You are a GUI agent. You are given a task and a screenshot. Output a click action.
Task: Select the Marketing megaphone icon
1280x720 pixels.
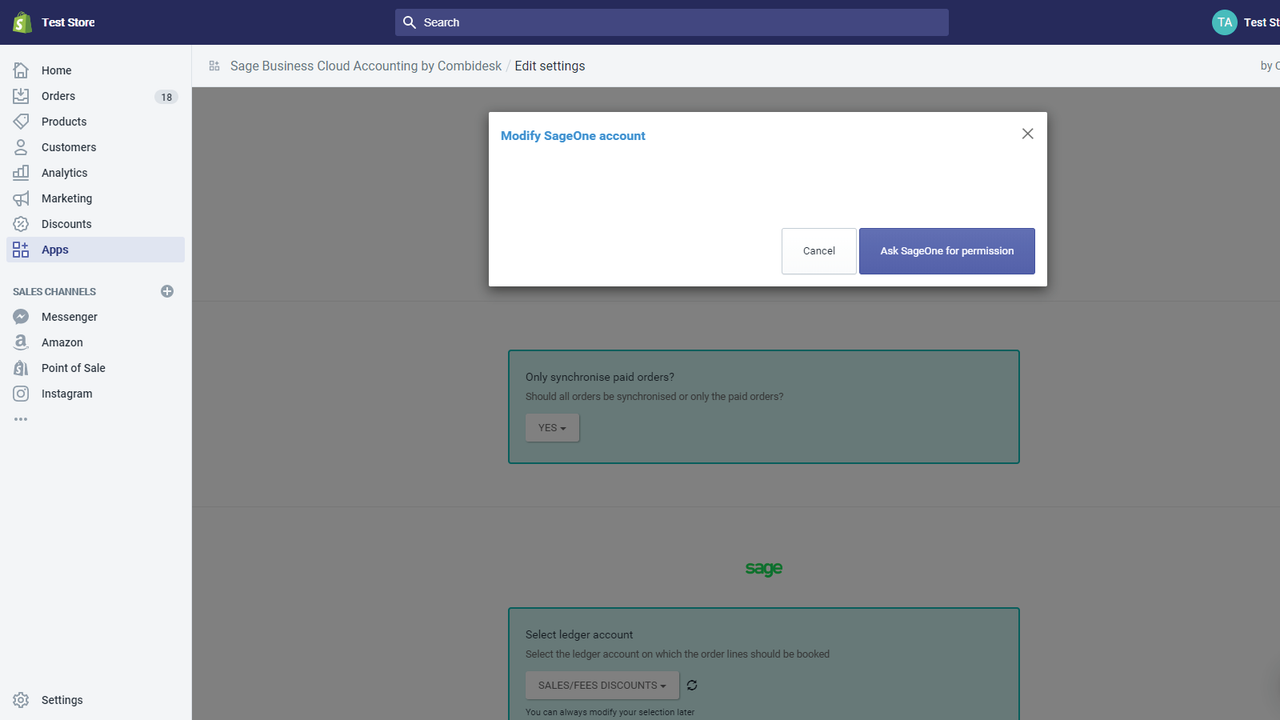(66, 198)
